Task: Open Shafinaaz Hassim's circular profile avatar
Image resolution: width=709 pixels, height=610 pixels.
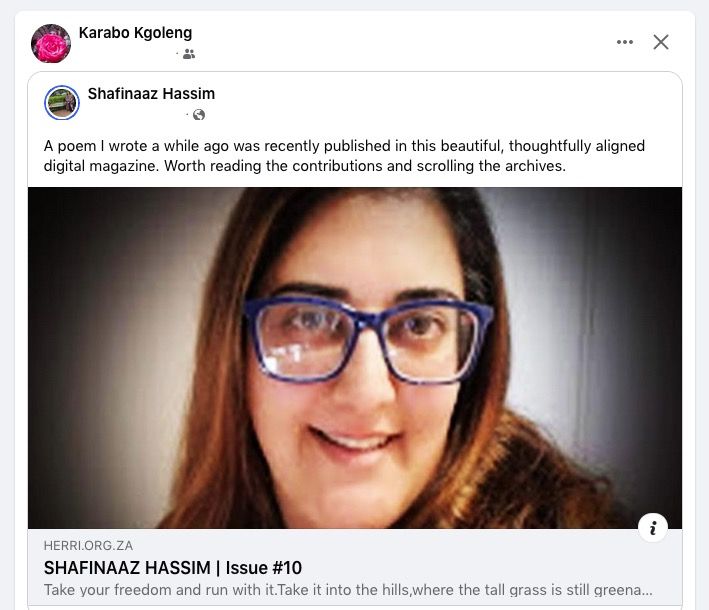Action: [x=62, y=103]
